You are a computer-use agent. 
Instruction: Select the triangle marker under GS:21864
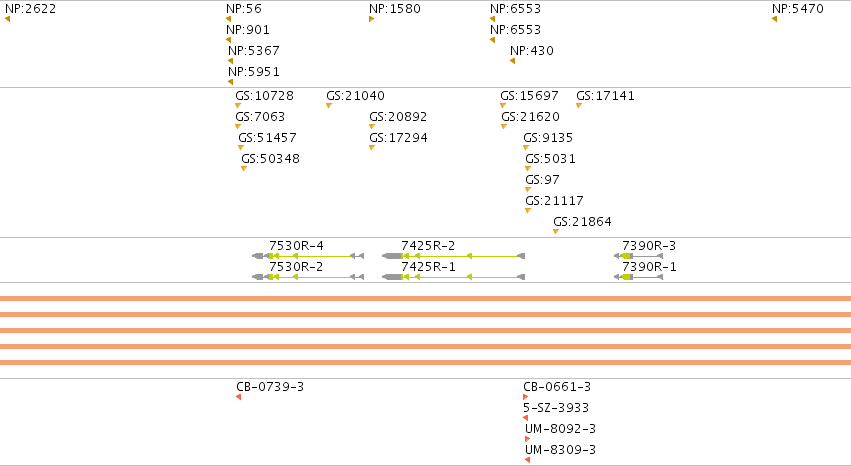pos(556,232)
